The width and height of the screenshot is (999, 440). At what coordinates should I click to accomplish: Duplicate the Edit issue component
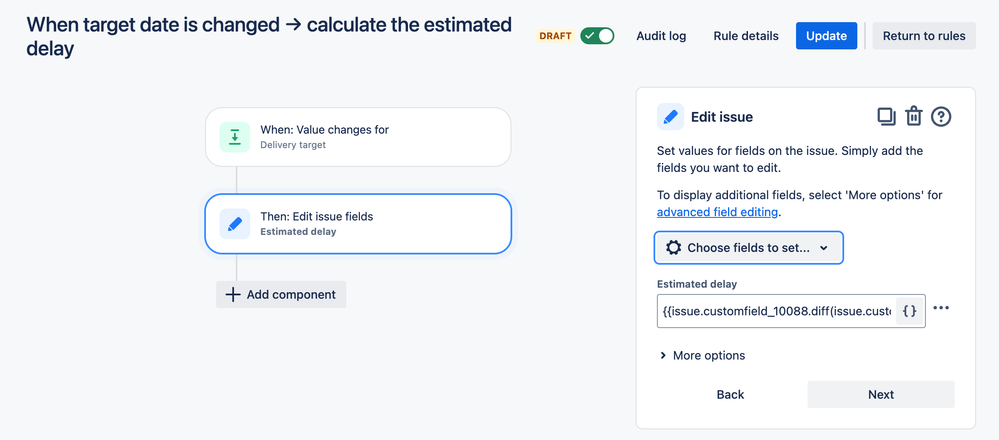[886, 117]
